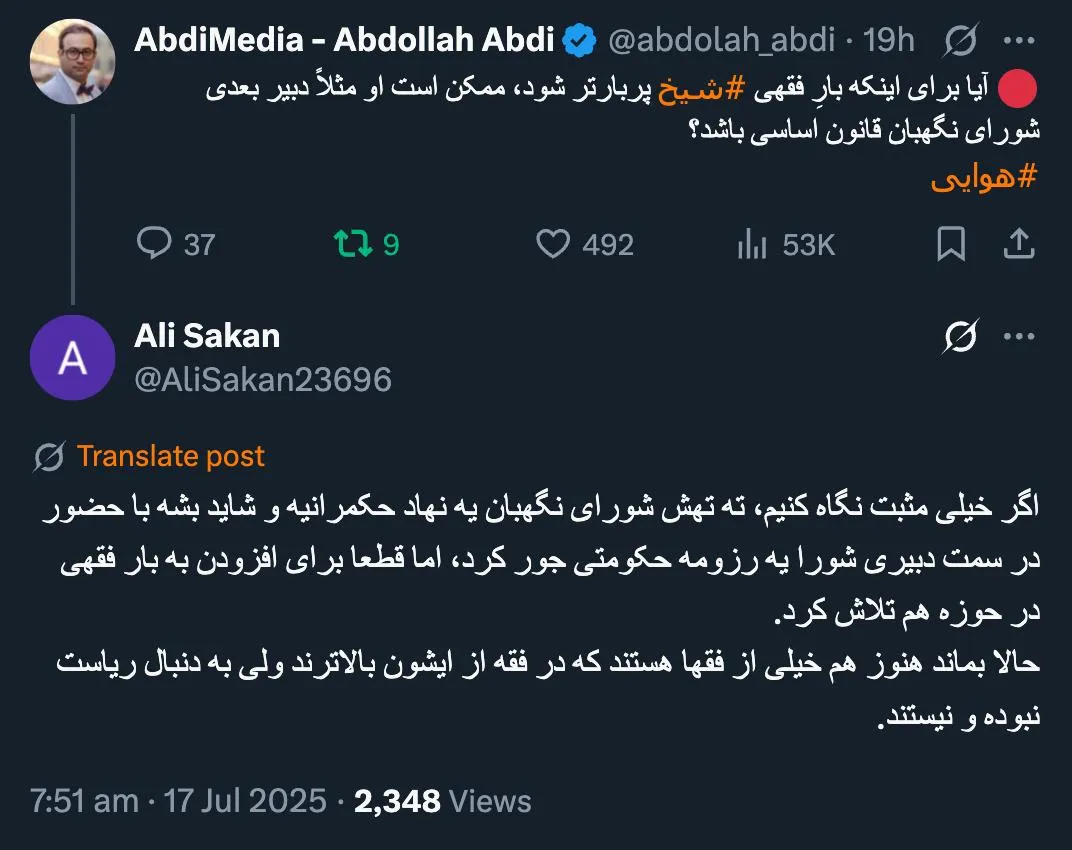Screen dimensions: 1072x850
Task: Open the more options menu on AbdiMedia's tweet
Action: 1021,38
